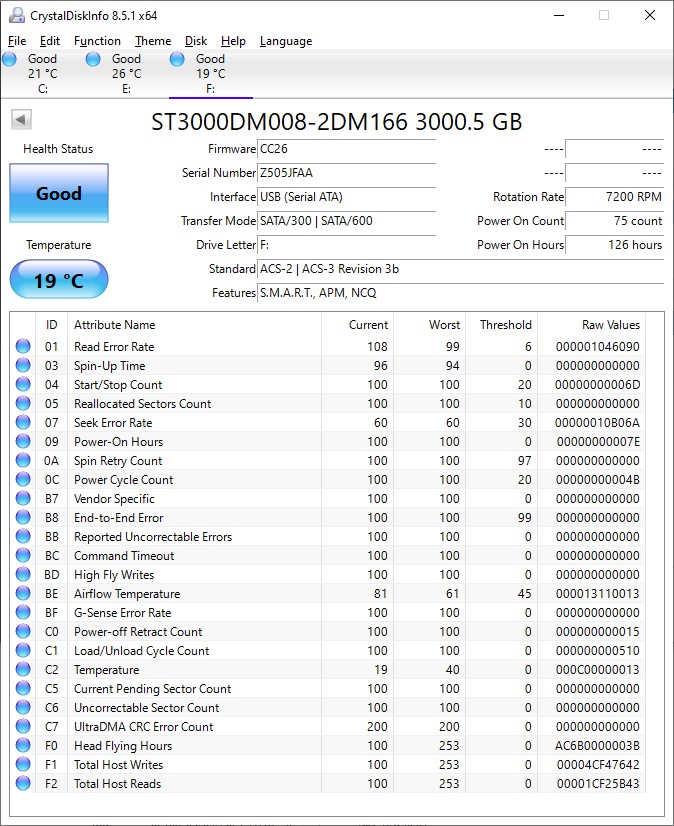Click the previous disk arrow button
Image resolution: width=674 pixels, height=826 pixels.
pos(21,120)
